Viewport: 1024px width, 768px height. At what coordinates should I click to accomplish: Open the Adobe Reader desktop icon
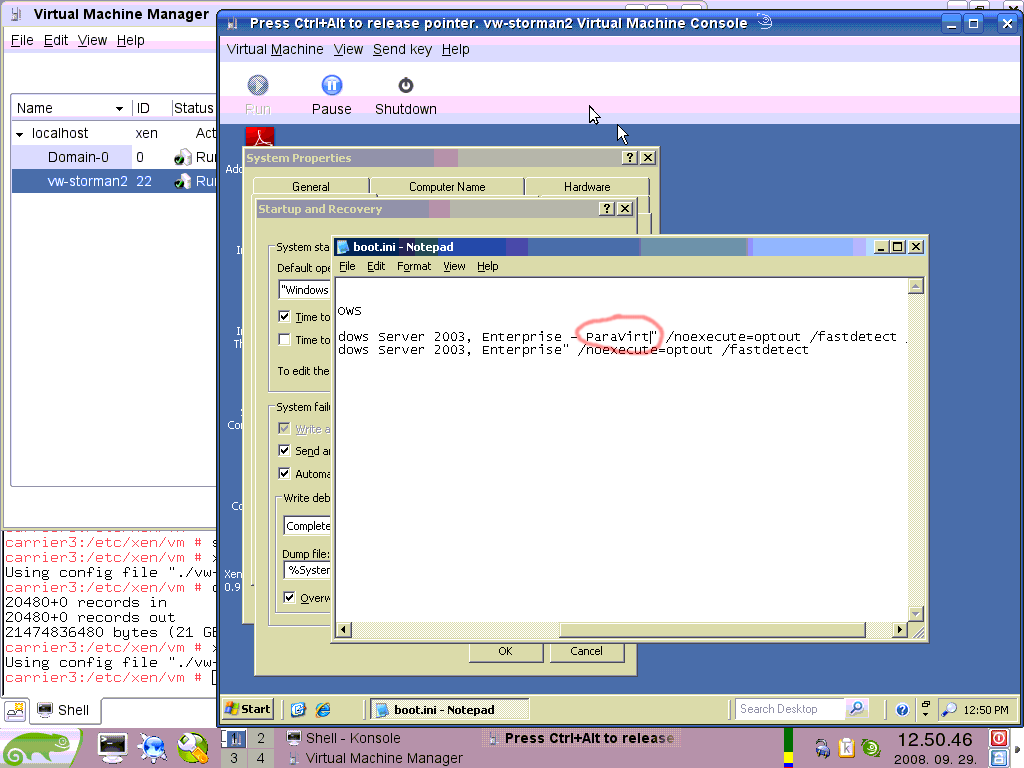tap(260, 138)
